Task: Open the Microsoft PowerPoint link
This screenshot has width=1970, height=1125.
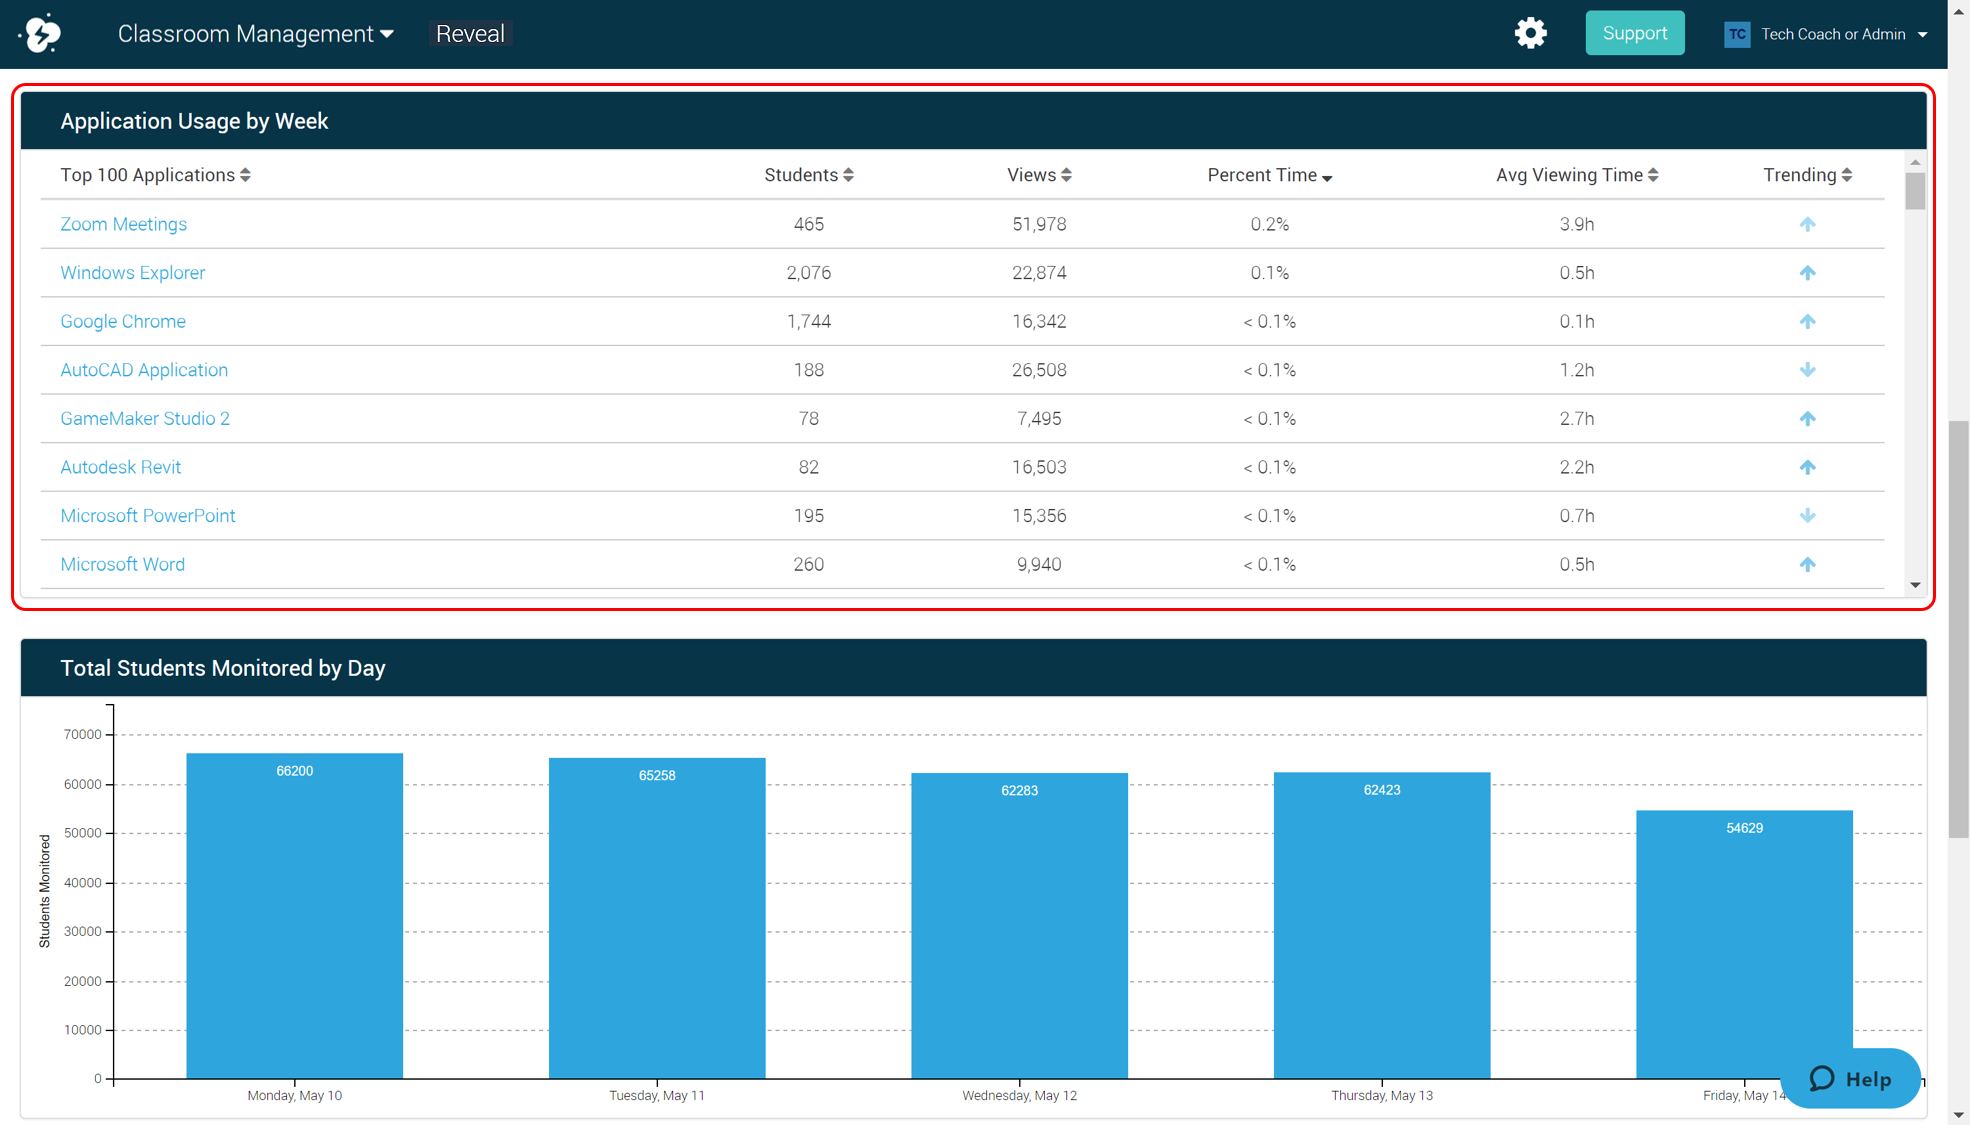Action: pyautogui.click(x=148, y=516)
